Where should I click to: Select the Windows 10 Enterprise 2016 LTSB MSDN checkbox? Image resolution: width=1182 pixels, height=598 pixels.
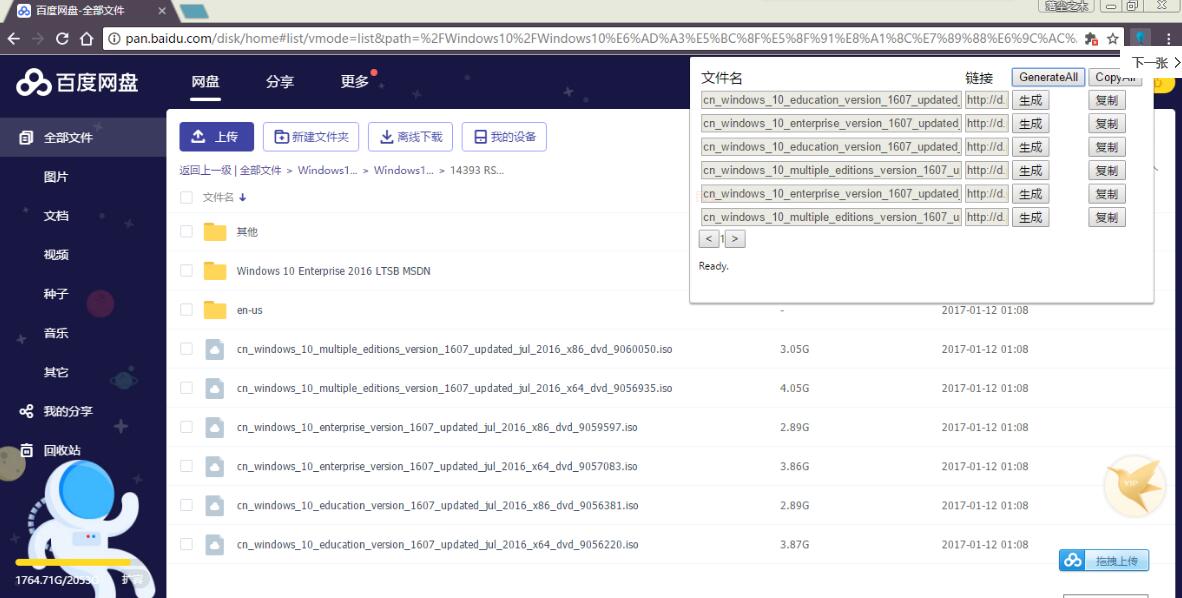(x=186, y=271)
